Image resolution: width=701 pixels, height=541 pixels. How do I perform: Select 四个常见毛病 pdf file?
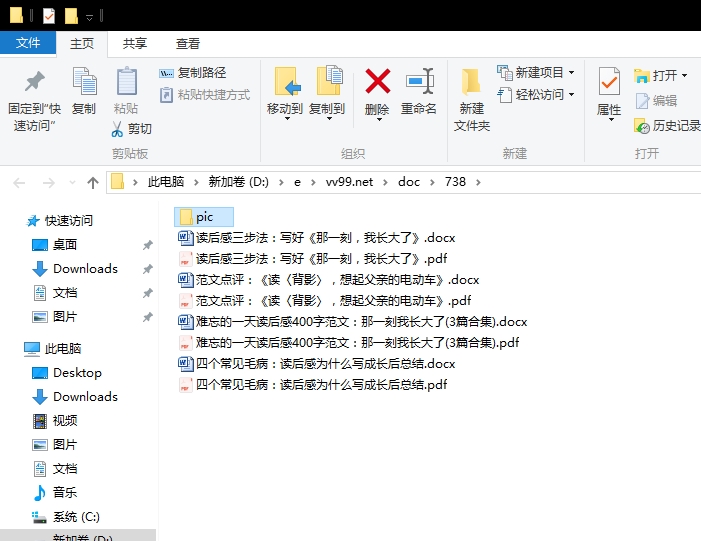pos(312,385)
